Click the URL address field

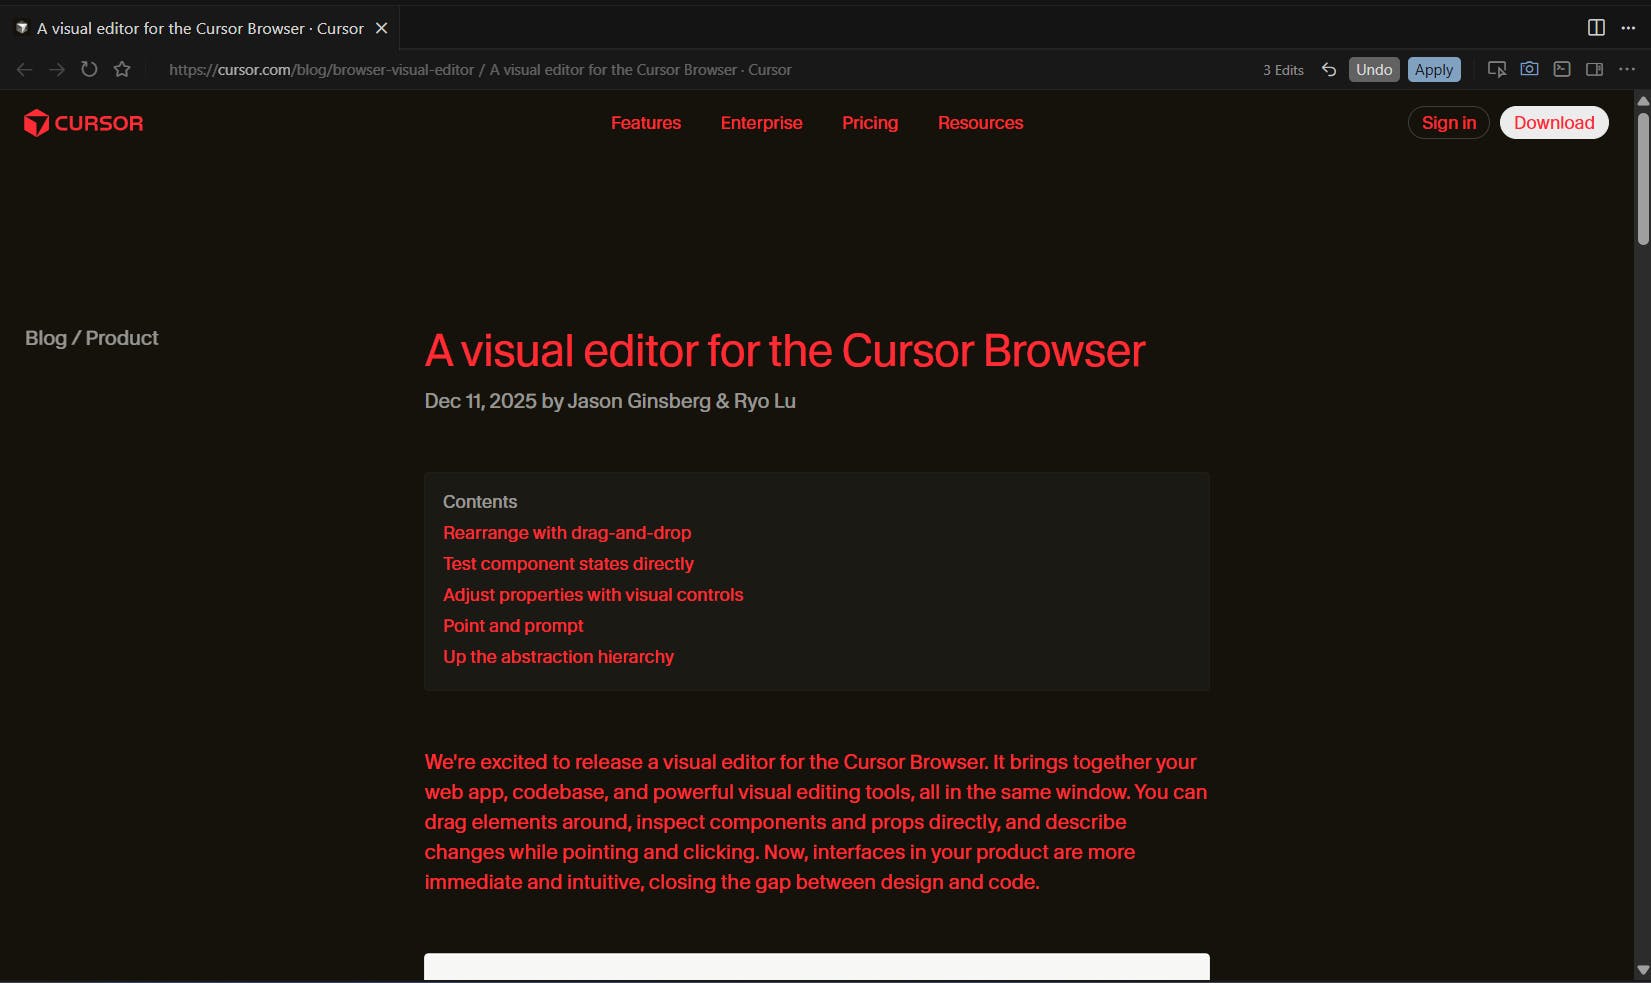click(x=480, y=70)
